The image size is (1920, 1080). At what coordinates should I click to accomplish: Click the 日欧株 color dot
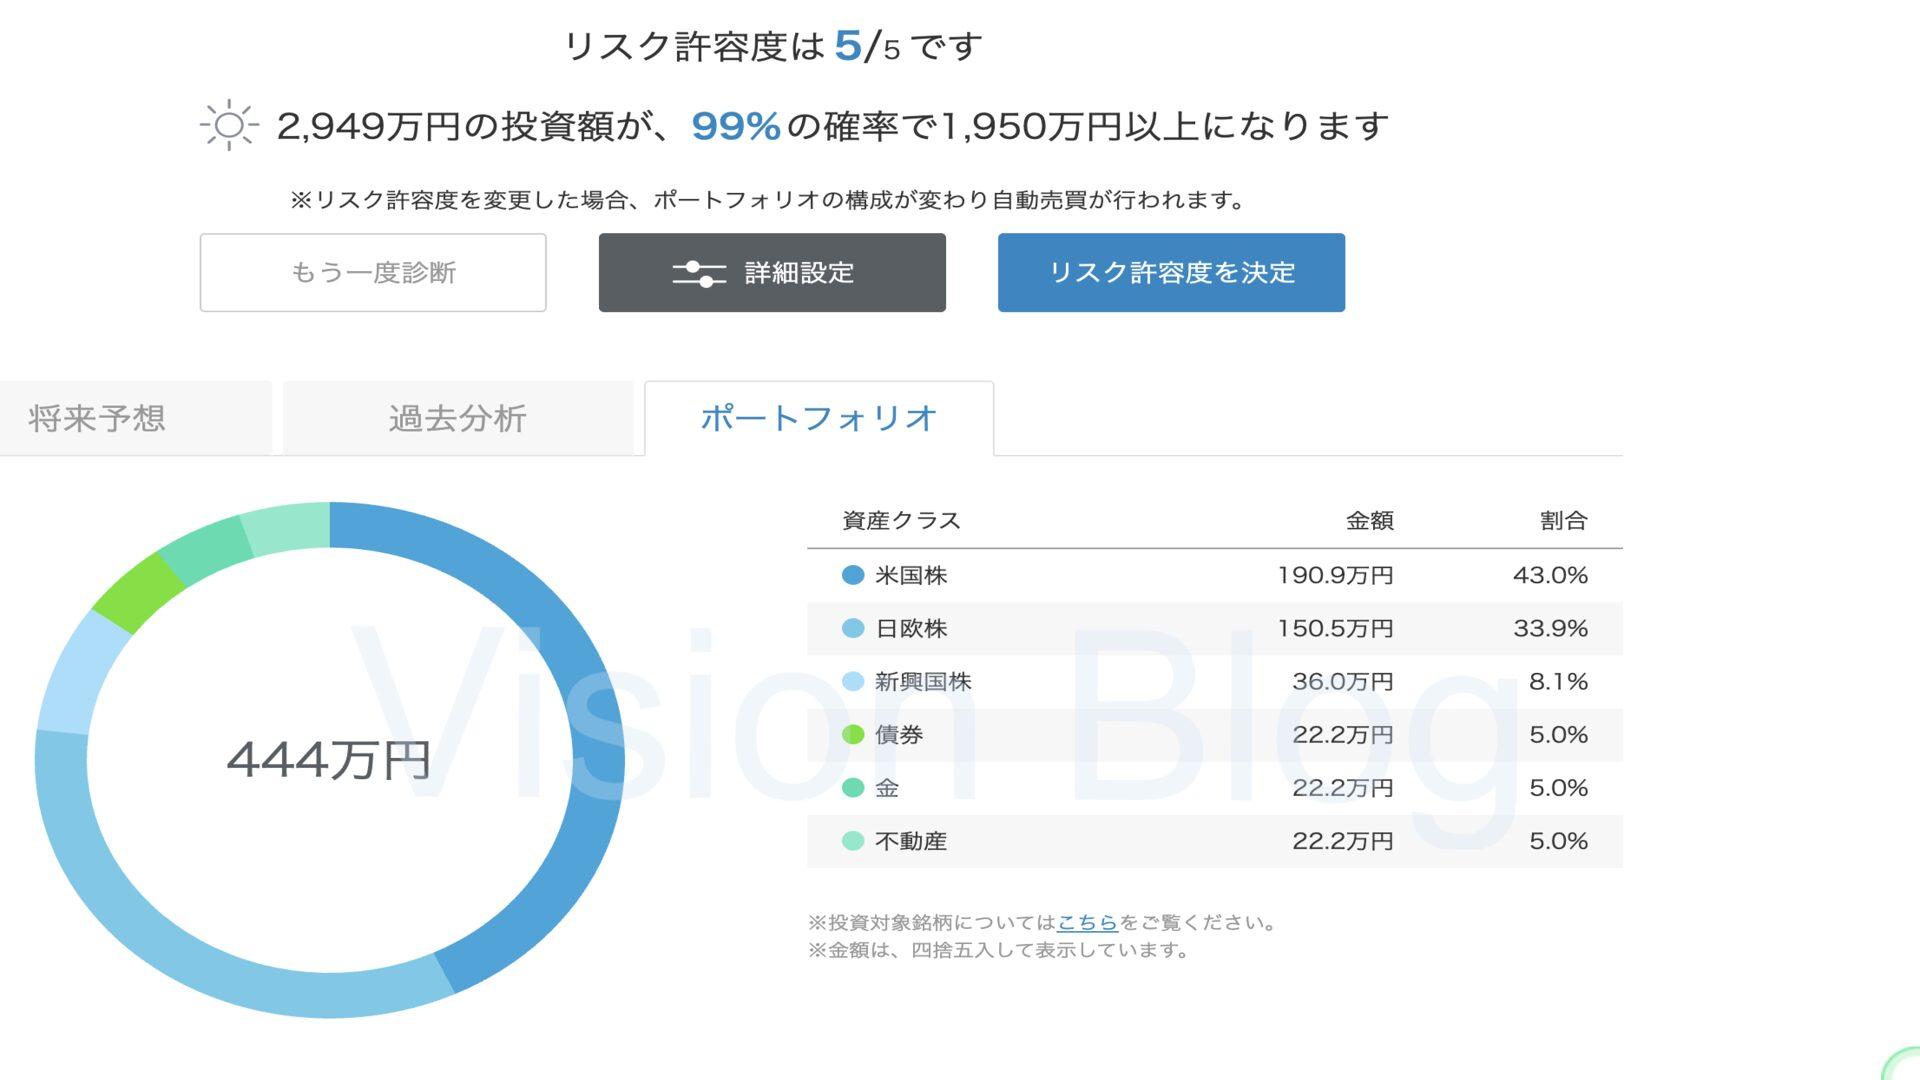point(853,628)
